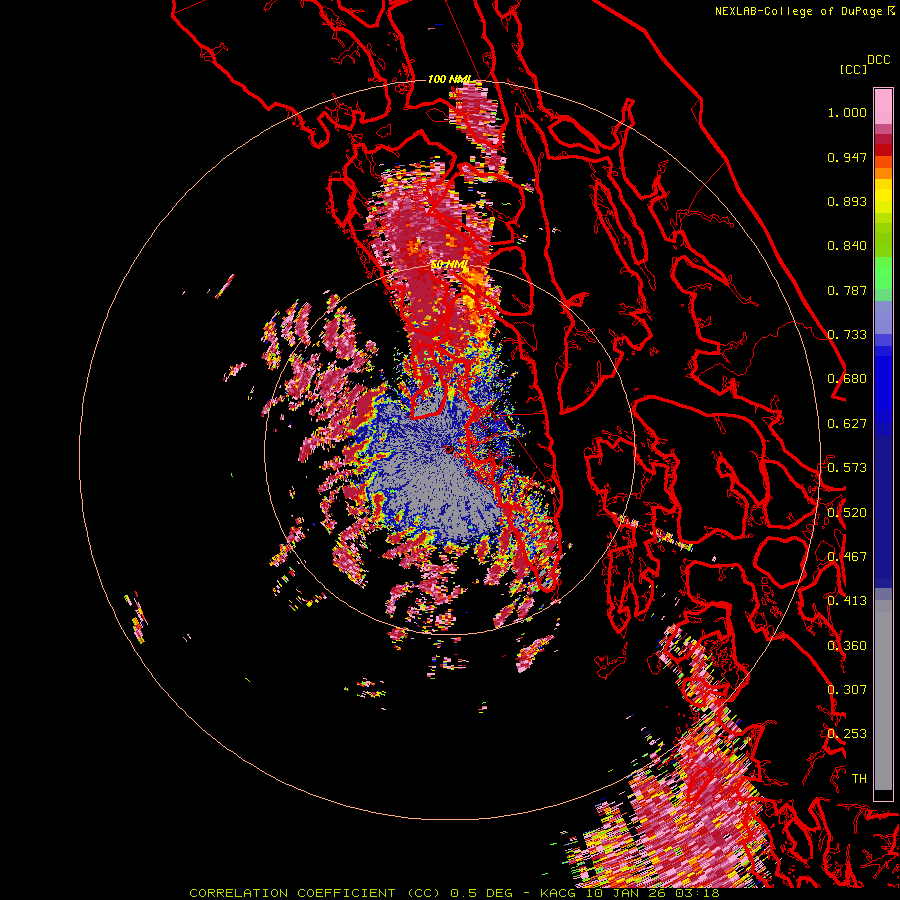
Task: Click the 50 NMI range ring label
Action: (449, 265)
